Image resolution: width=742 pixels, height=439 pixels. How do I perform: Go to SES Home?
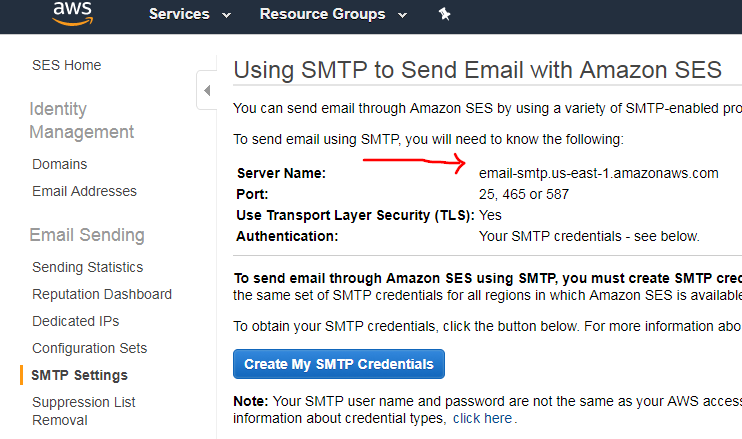pyautogui.click(x=67, y=65)
